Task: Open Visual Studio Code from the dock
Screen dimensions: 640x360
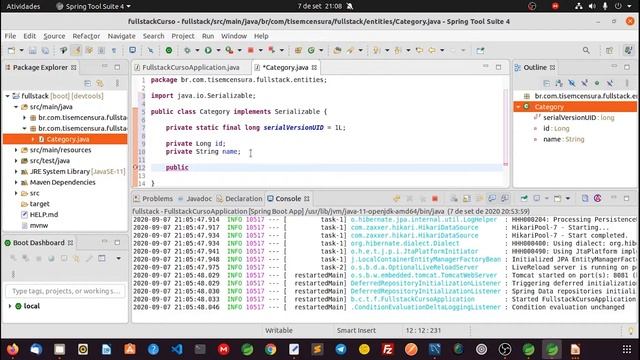Action: point(177,349)
